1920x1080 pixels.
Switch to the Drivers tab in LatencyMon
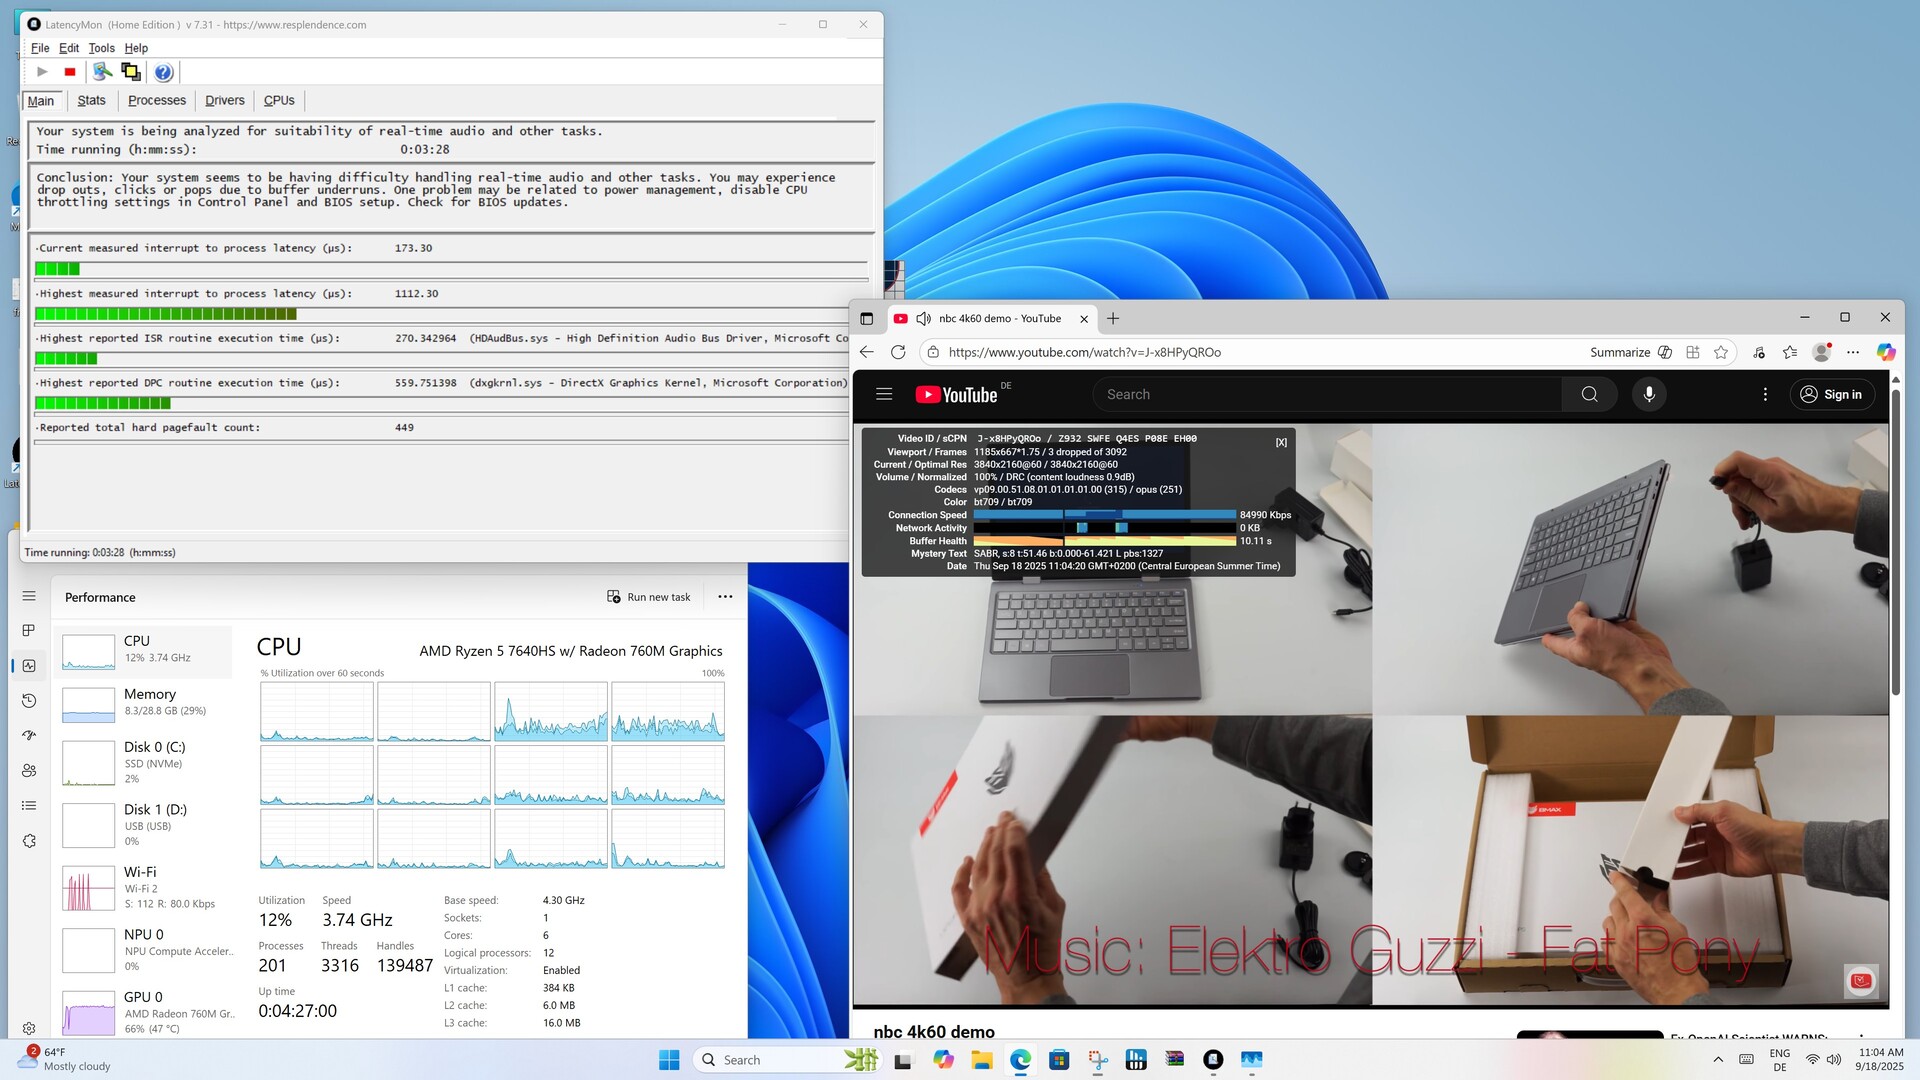(x=224, y=100)
